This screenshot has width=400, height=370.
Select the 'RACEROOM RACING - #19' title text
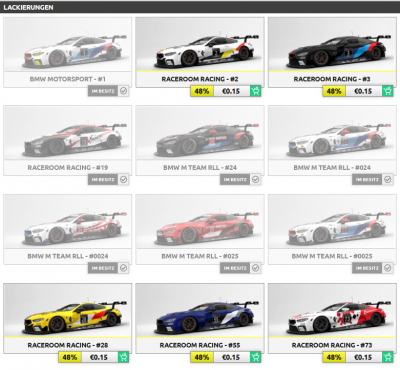coord(68,168)
